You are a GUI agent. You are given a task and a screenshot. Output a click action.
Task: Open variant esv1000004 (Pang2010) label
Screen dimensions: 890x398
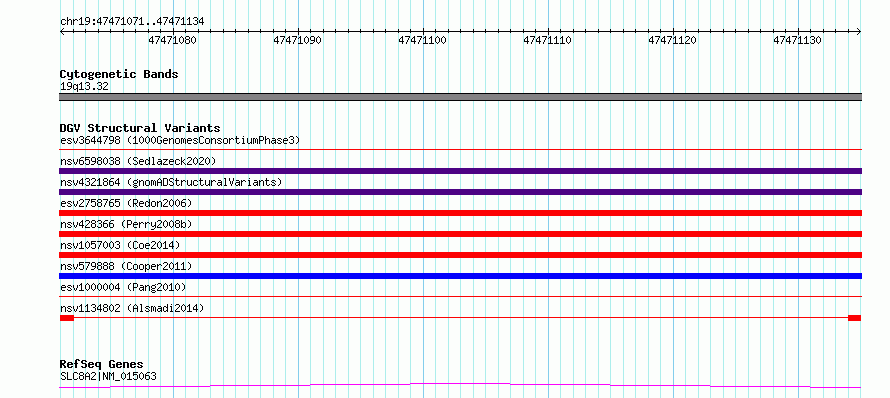click(123, 287)
